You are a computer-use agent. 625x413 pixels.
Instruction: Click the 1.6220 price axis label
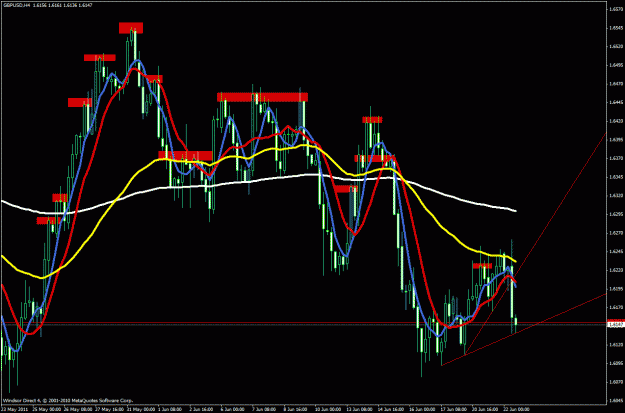pyautogui.click(x=615, y=270)
